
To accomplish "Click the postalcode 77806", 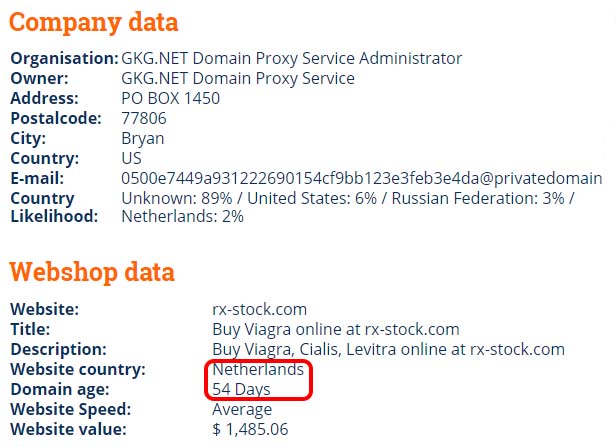I will (x=144, y=118).
